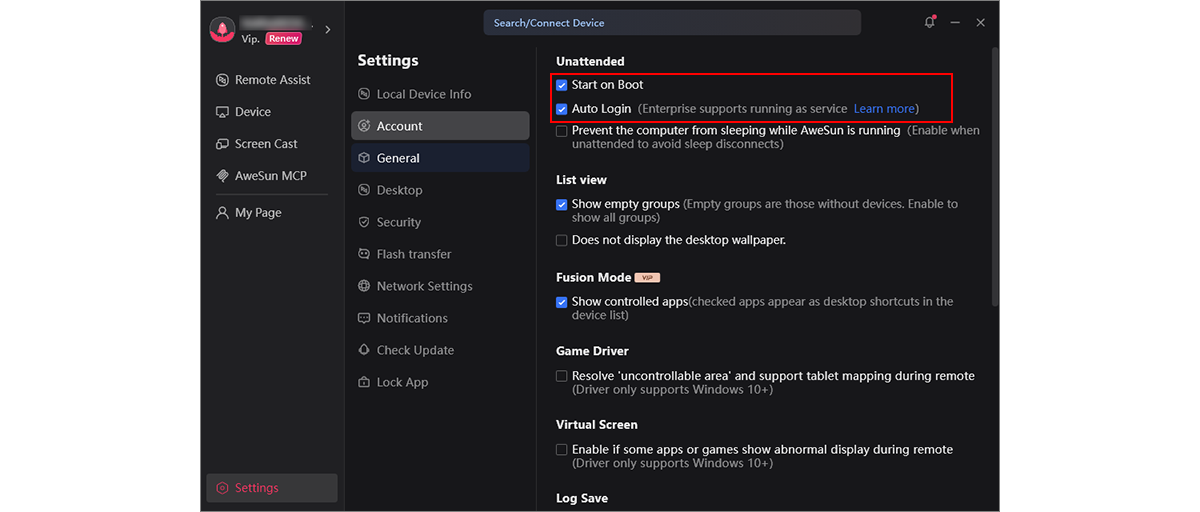The image size is (1200, 512).
Task: Open the Learn more link
Action: click(884, 108)
